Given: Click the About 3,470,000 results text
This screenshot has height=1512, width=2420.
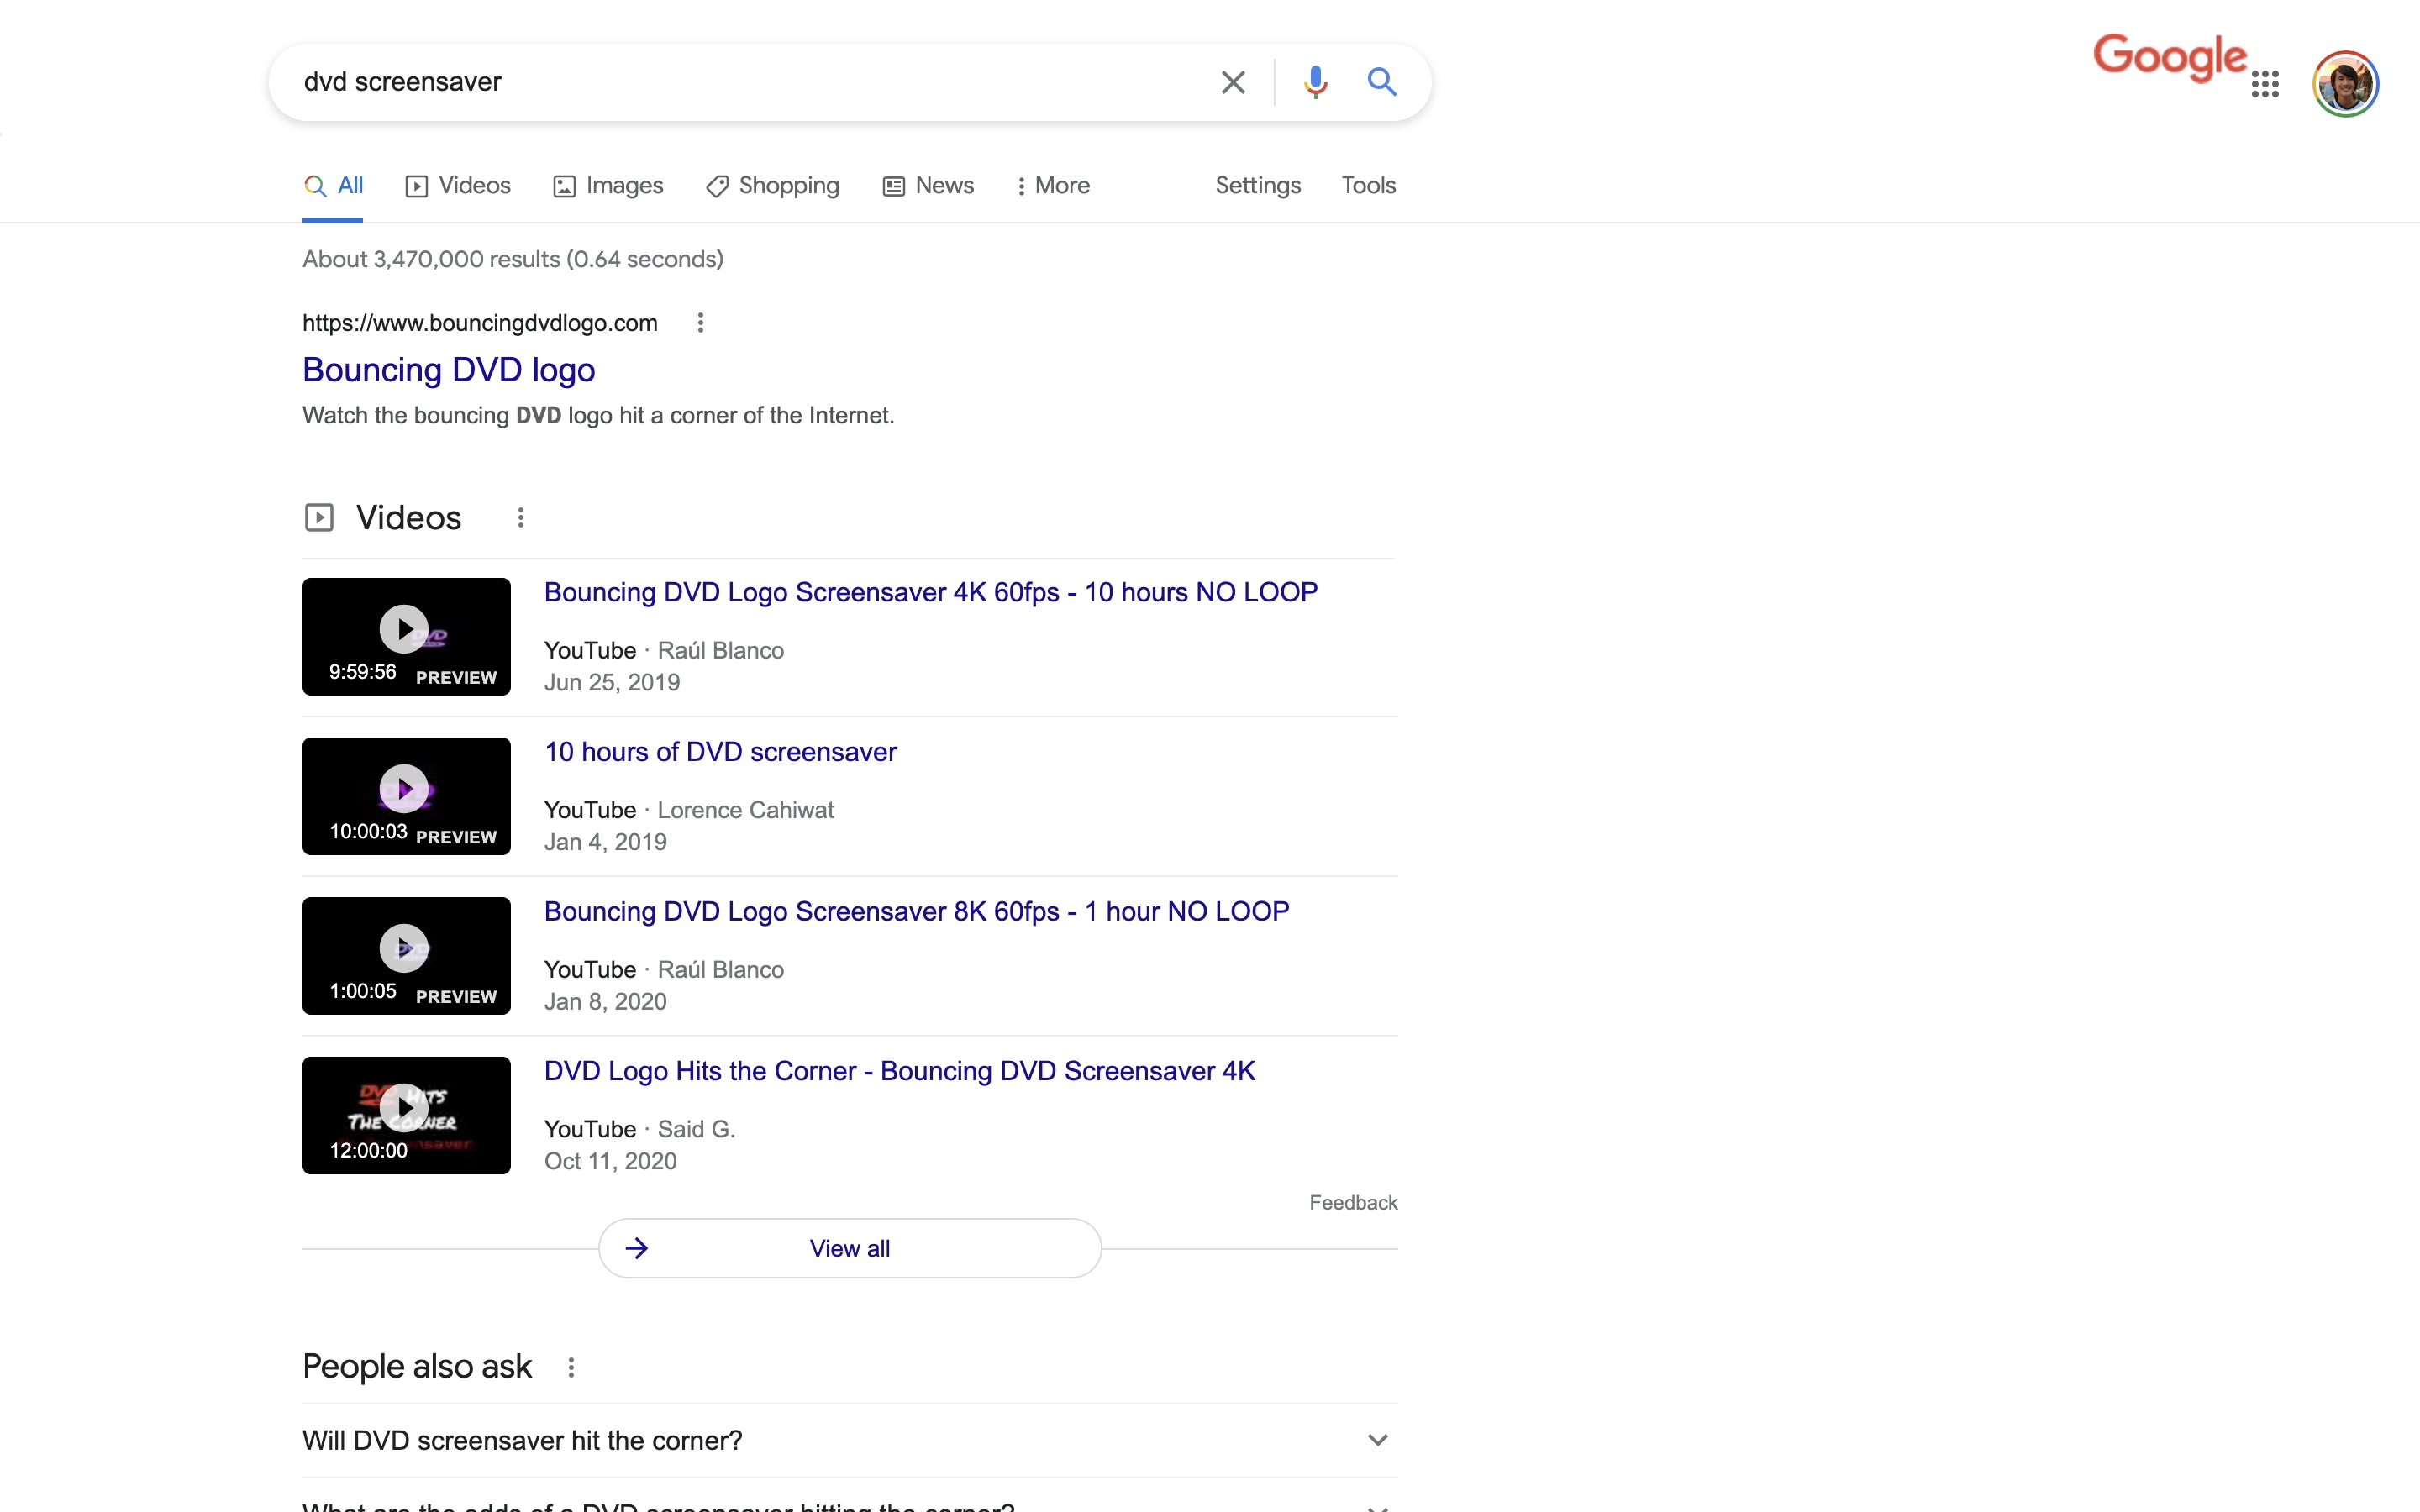Looking at the screenshot, I should (513, 259).
